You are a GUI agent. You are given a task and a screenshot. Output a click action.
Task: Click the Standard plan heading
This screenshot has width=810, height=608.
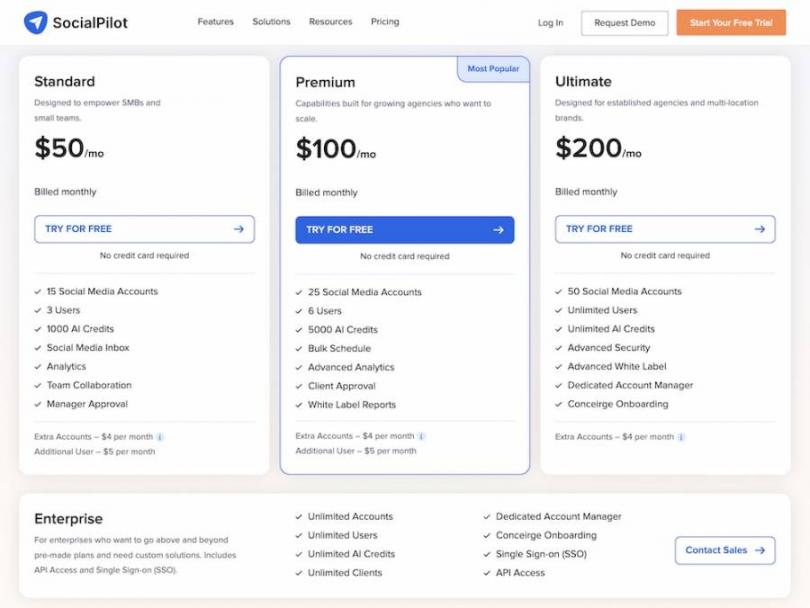65,82
